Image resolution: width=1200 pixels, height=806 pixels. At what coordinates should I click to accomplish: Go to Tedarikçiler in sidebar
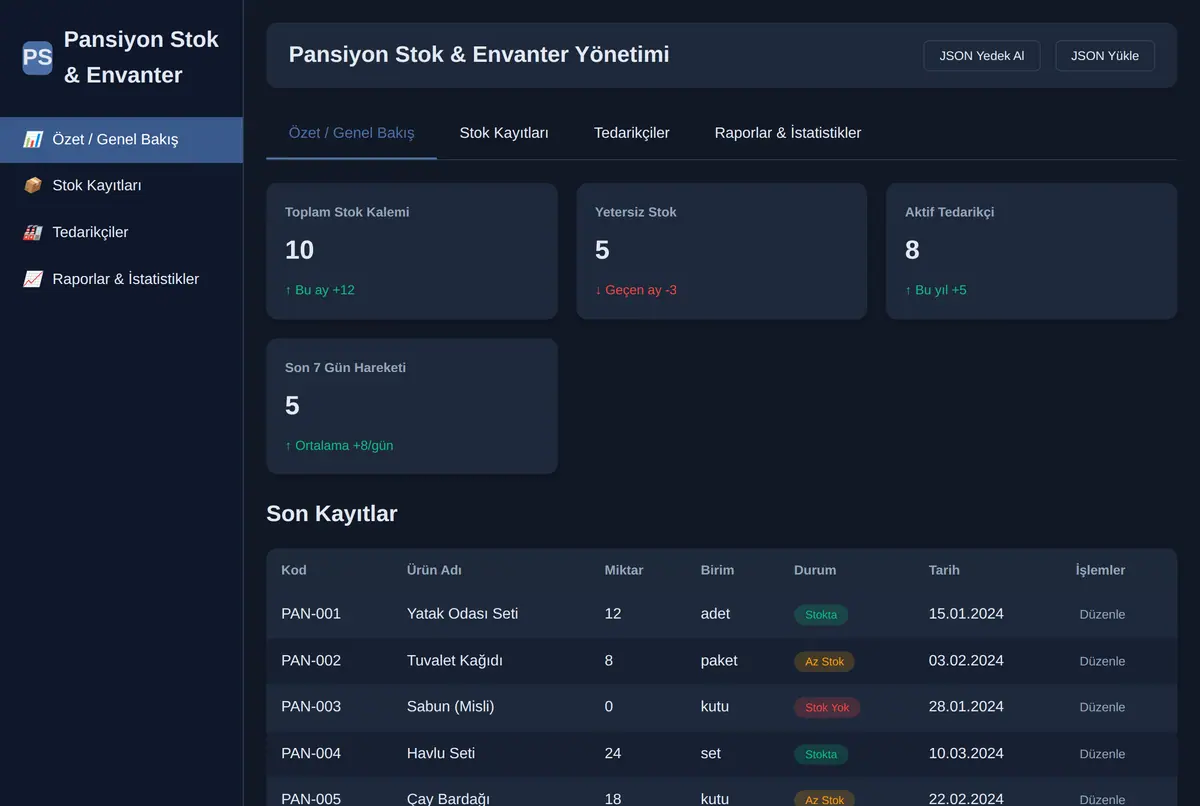point(121,233)
